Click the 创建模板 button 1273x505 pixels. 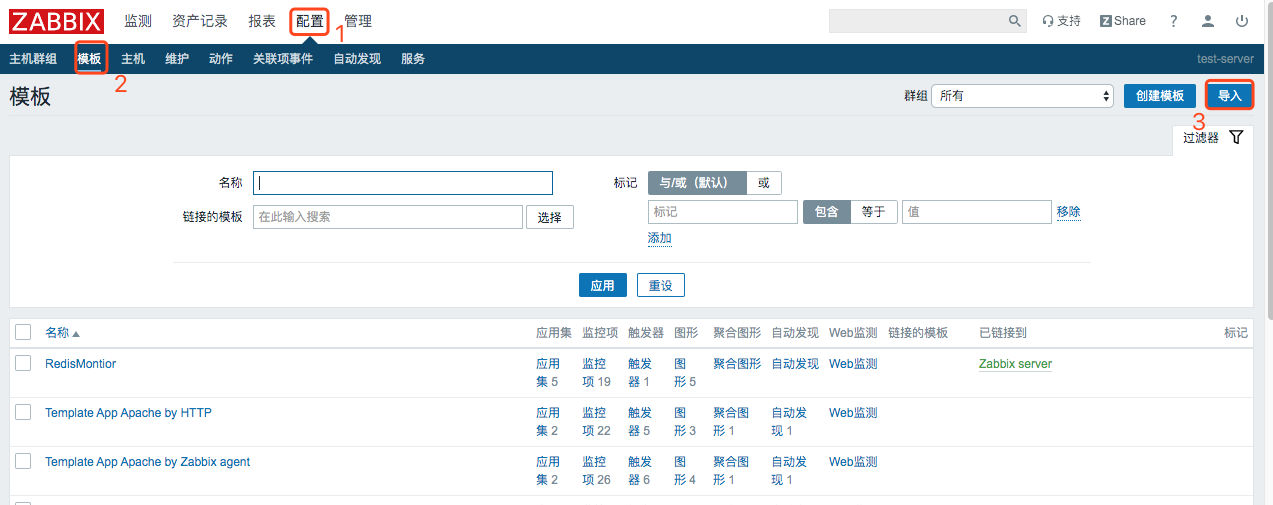pos(1160,96)
